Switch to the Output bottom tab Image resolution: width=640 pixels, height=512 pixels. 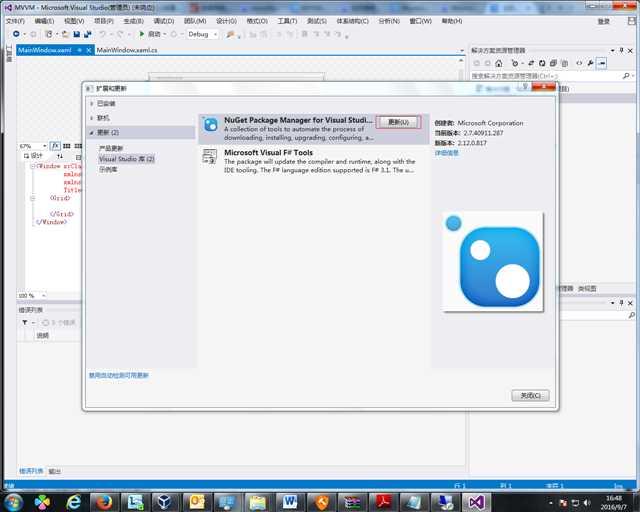pos(54,471)
